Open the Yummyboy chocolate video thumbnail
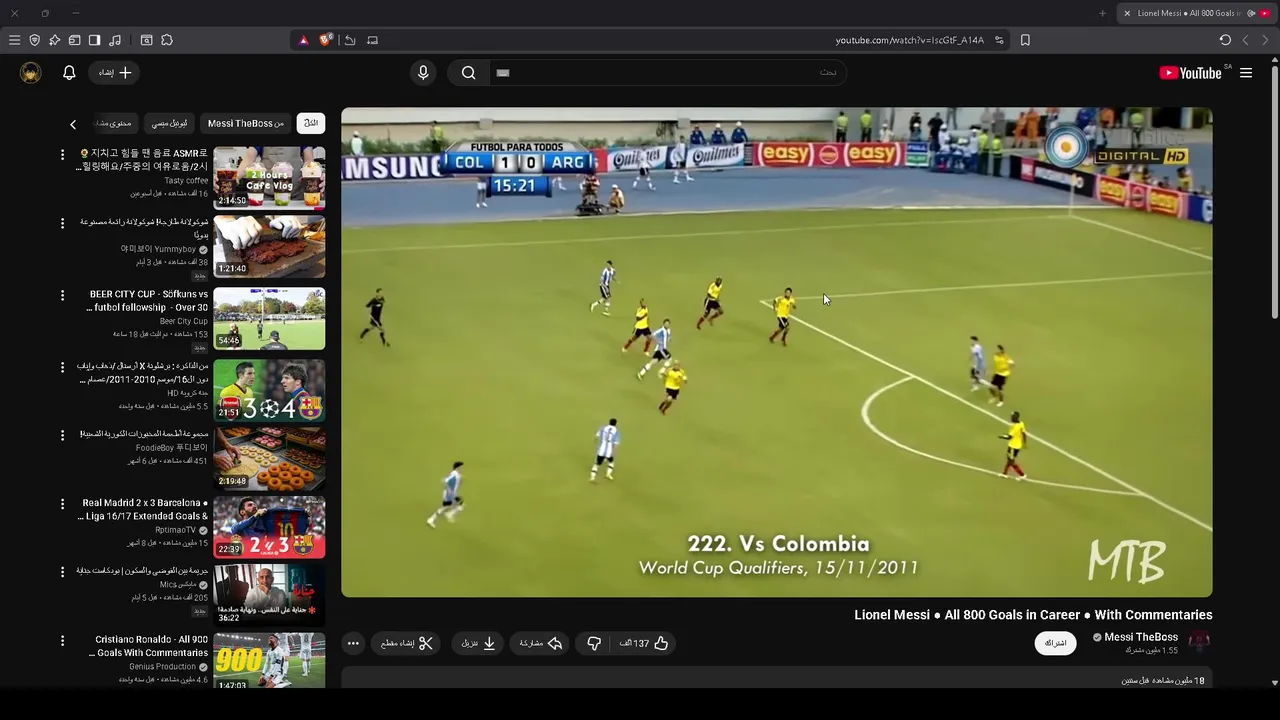The image size is (1280, 720). pyautogui.click(x=269, y=247)
